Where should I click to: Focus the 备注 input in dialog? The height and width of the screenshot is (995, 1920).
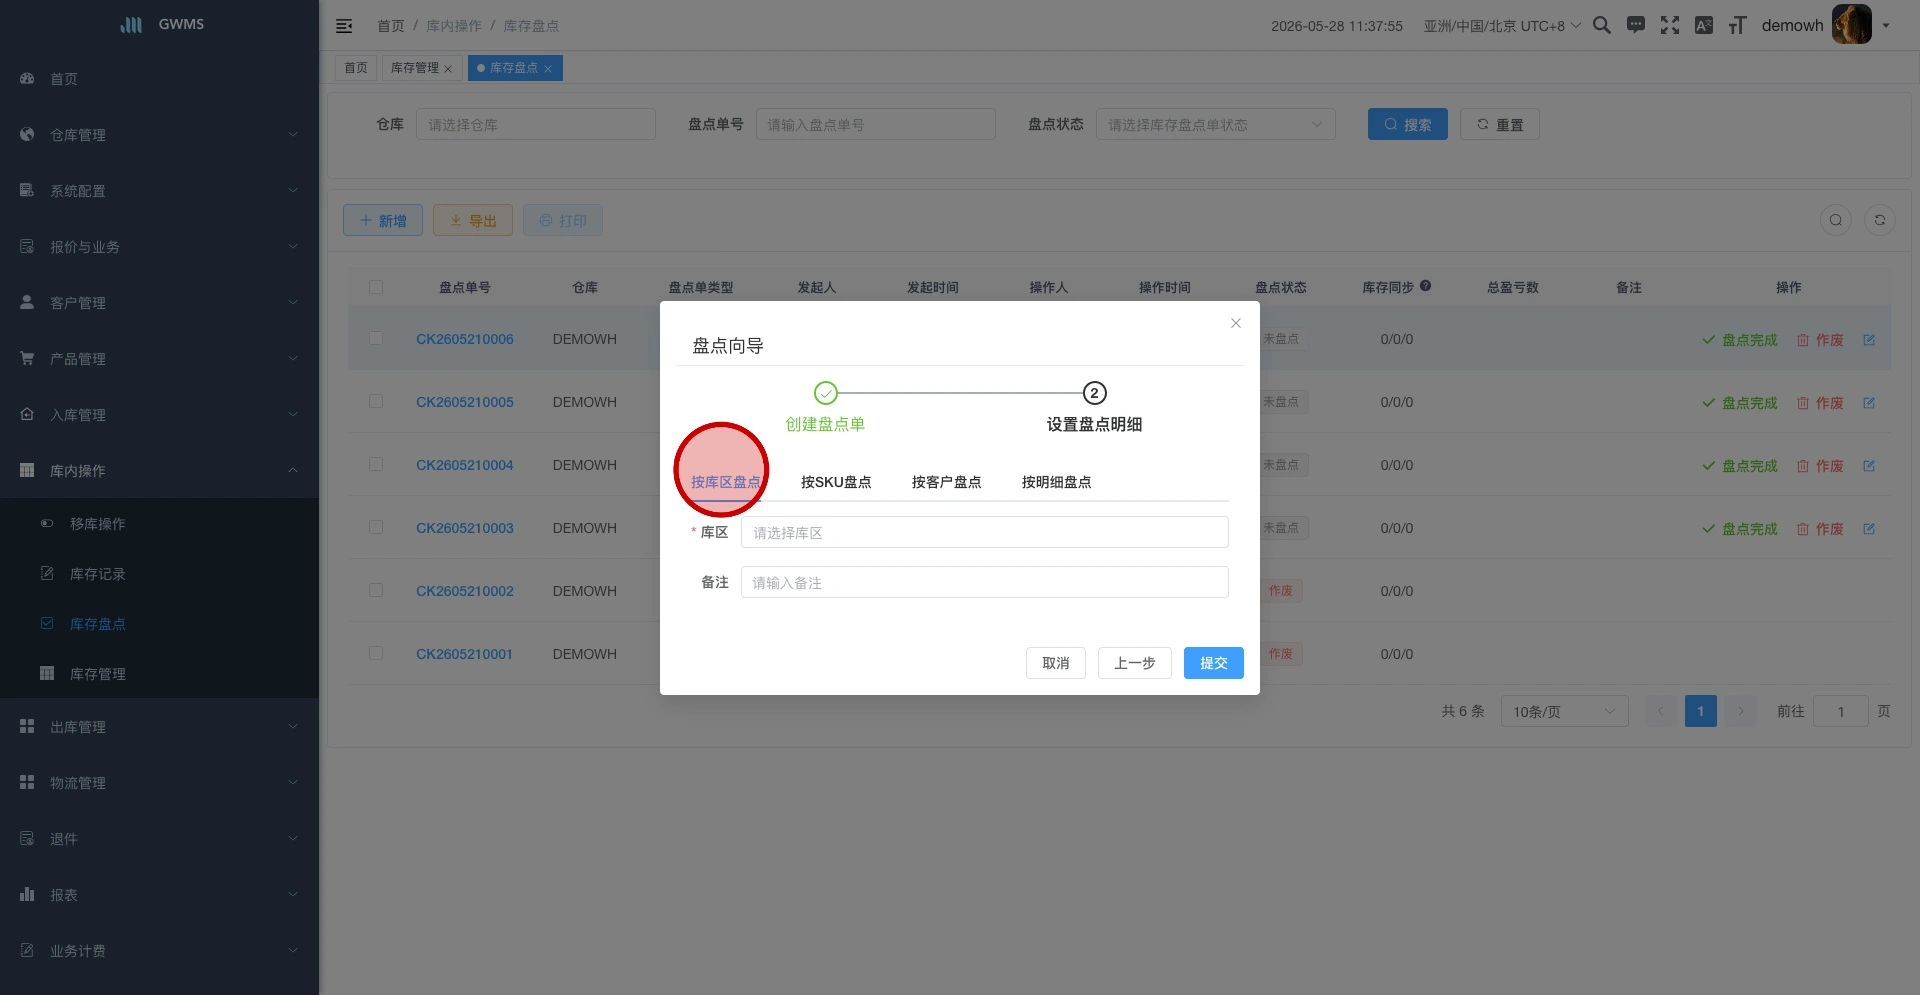pyautogui.click(x=984, y=582)
